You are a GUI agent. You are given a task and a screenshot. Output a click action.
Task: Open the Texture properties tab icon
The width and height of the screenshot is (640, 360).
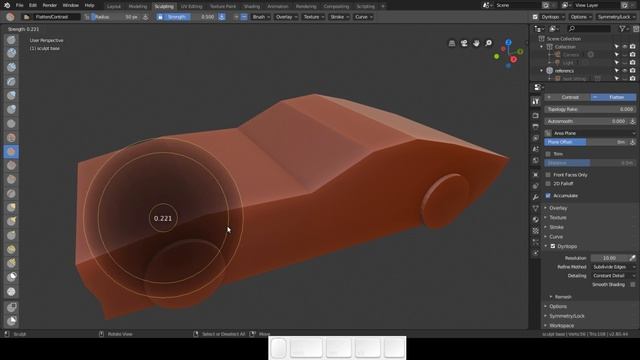(x=536, y=231)
